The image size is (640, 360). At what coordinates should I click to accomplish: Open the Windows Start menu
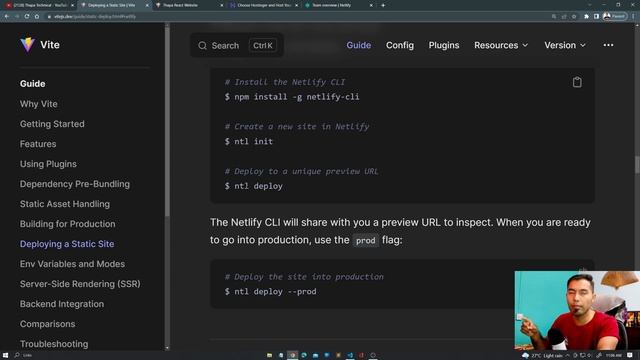tap(5, 355)
